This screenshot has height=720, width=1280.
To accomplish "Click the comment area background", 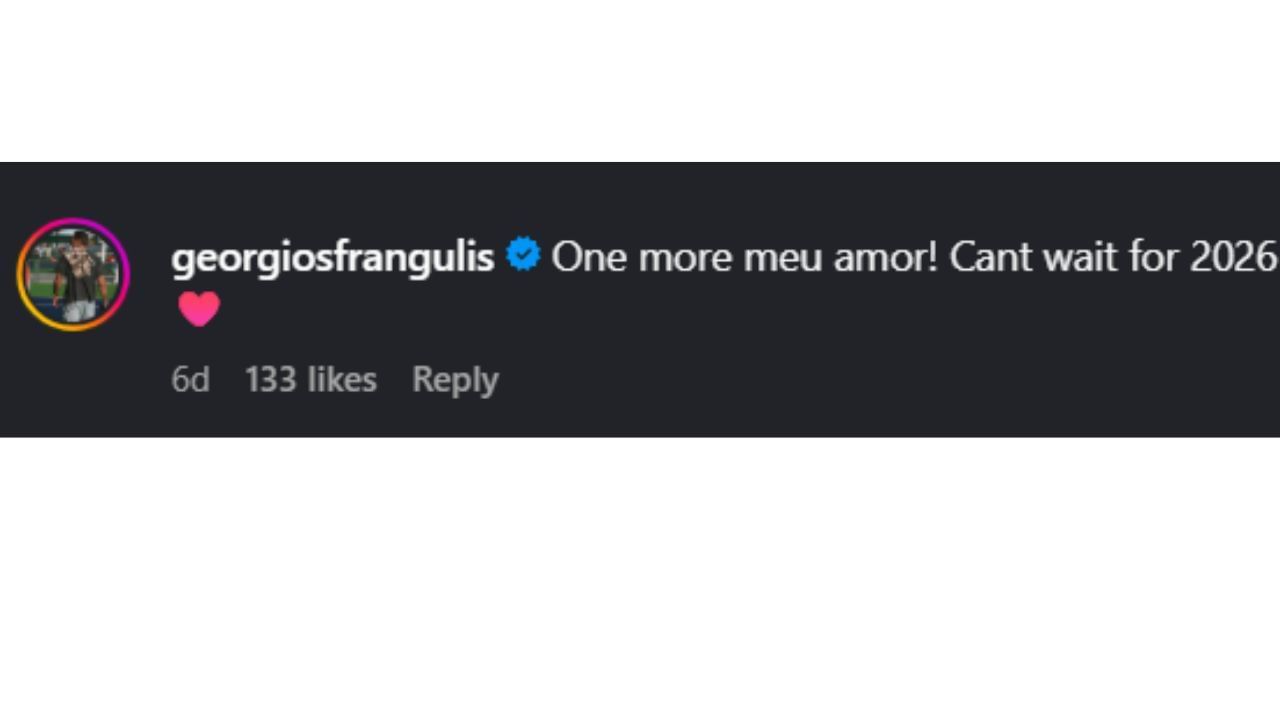I will 800,410.
